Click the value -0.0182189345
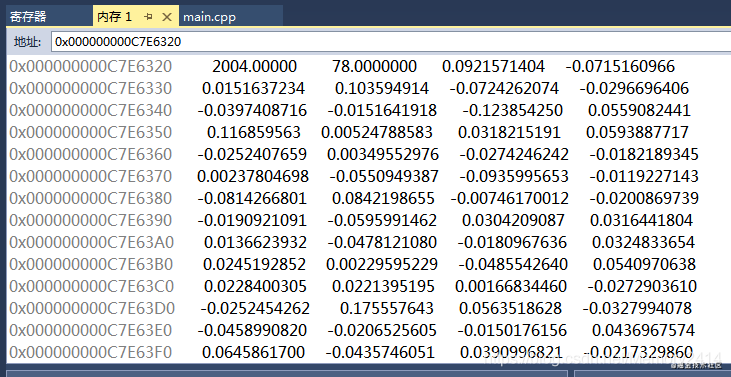 (644, 154)
